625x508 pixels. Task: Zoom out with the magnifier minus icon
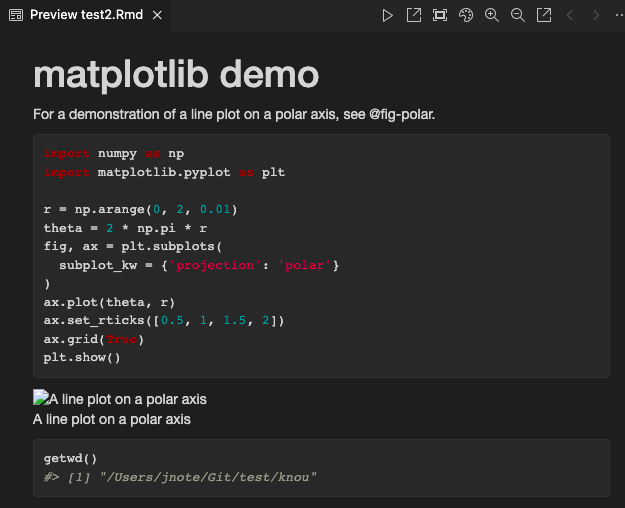518,15
